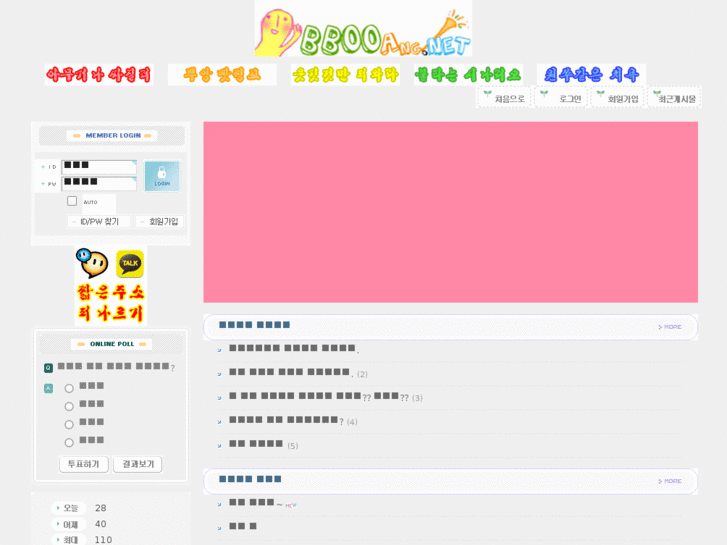Viewport: 727px width, 545px height.
Task: Click the LOGIN padlock button
Action: click(x=162, y=176)
